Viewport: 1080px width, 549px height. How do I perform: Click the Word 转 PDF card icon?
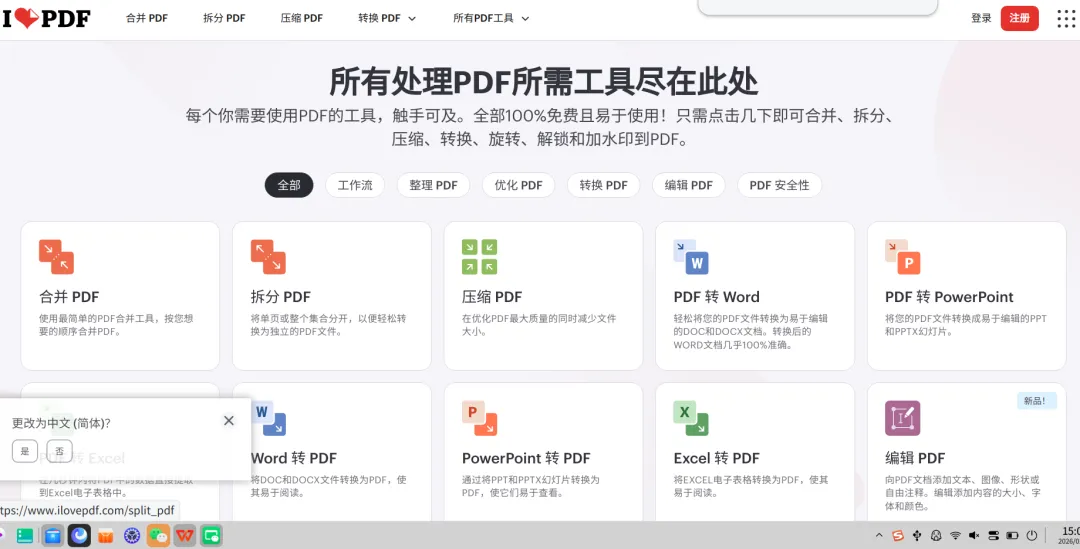click(268, 418)
